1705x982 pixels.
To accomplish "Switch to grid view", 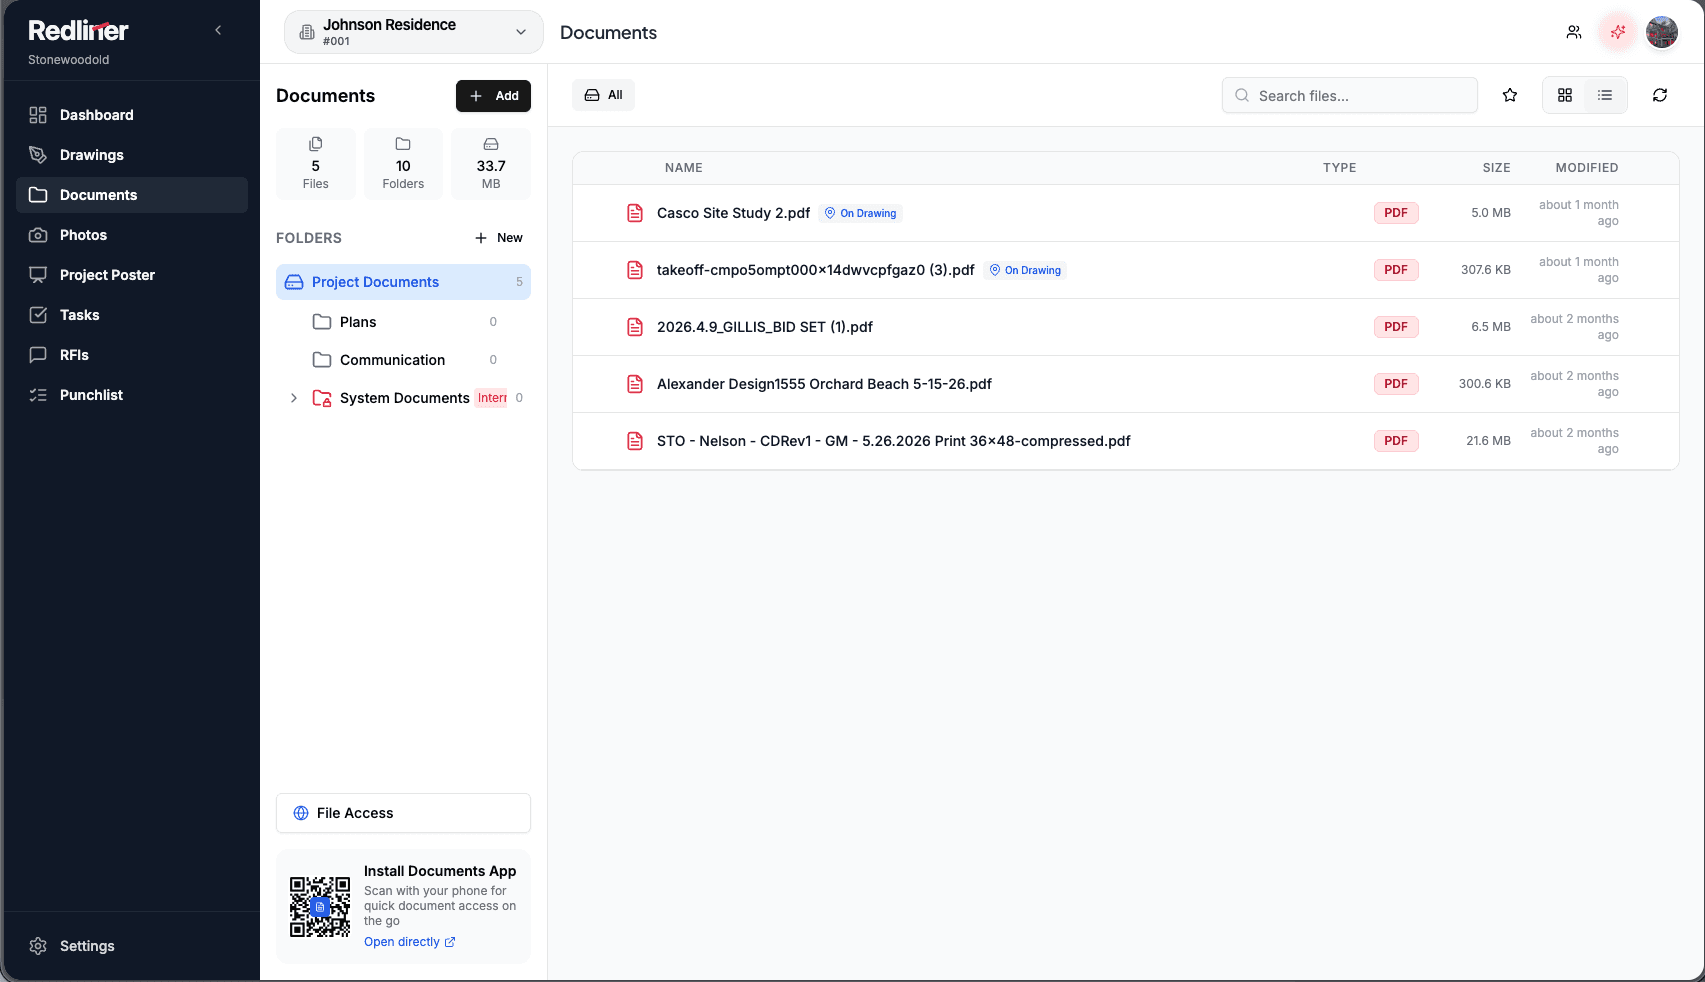I will pyautogui.click(x=1565, y=95).
